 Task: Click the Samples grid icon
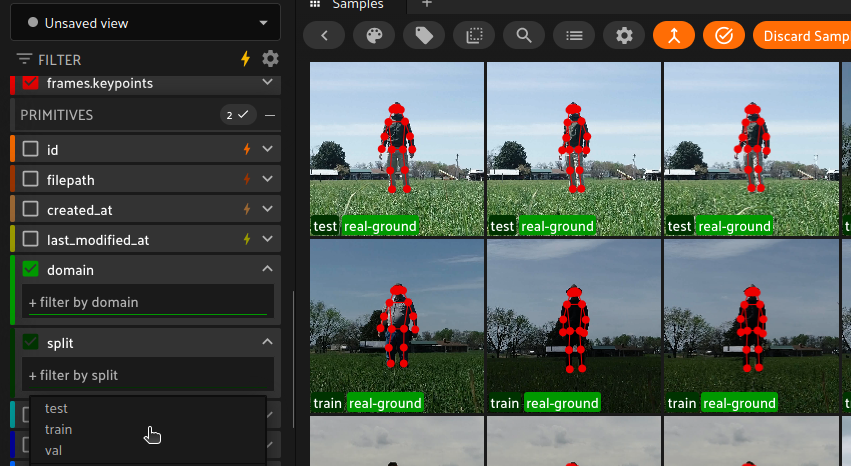(x=315, y=4)
